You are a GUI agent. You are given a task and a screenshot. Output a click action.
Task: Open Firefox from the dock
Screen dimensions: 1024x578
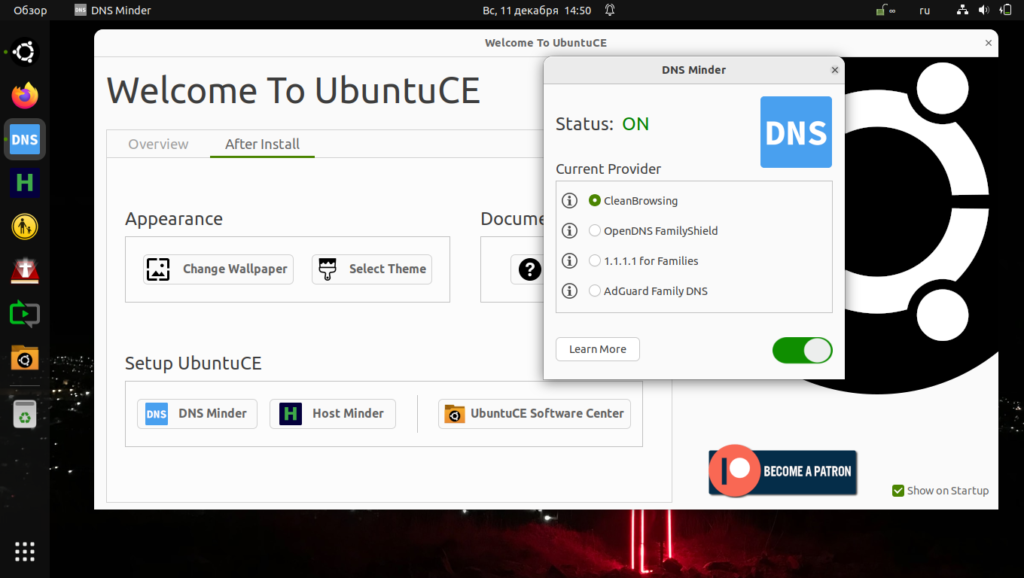(24, 95)
